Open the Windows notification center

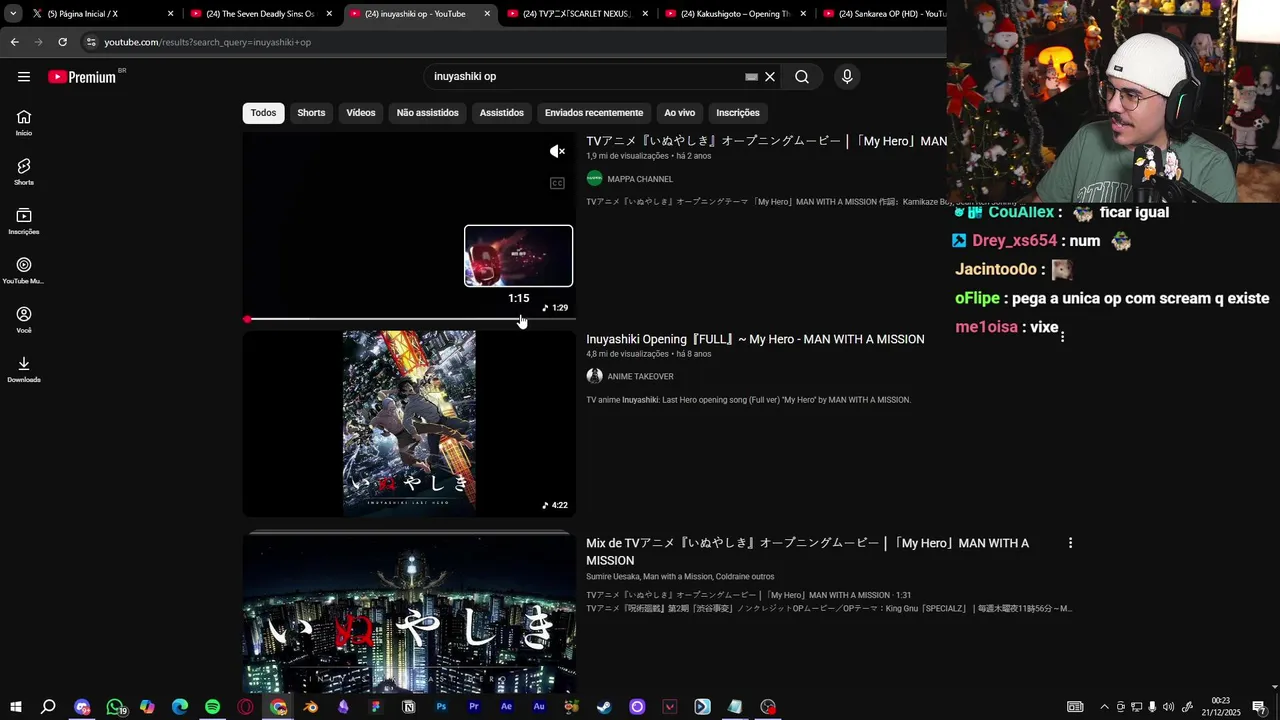pyautogui.click(x=1259, y=707)
